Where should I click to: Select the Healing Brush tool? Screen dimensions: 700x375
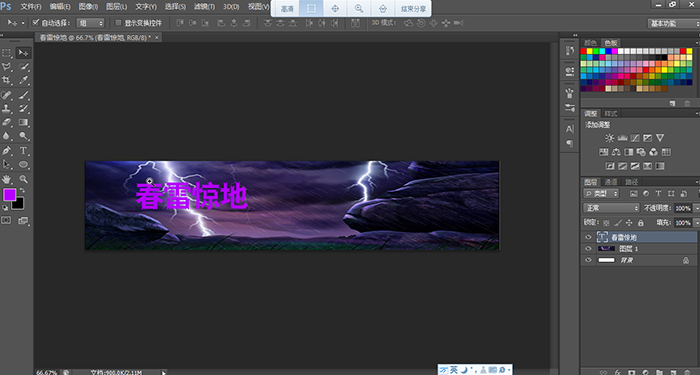click(x=7, y=95)
